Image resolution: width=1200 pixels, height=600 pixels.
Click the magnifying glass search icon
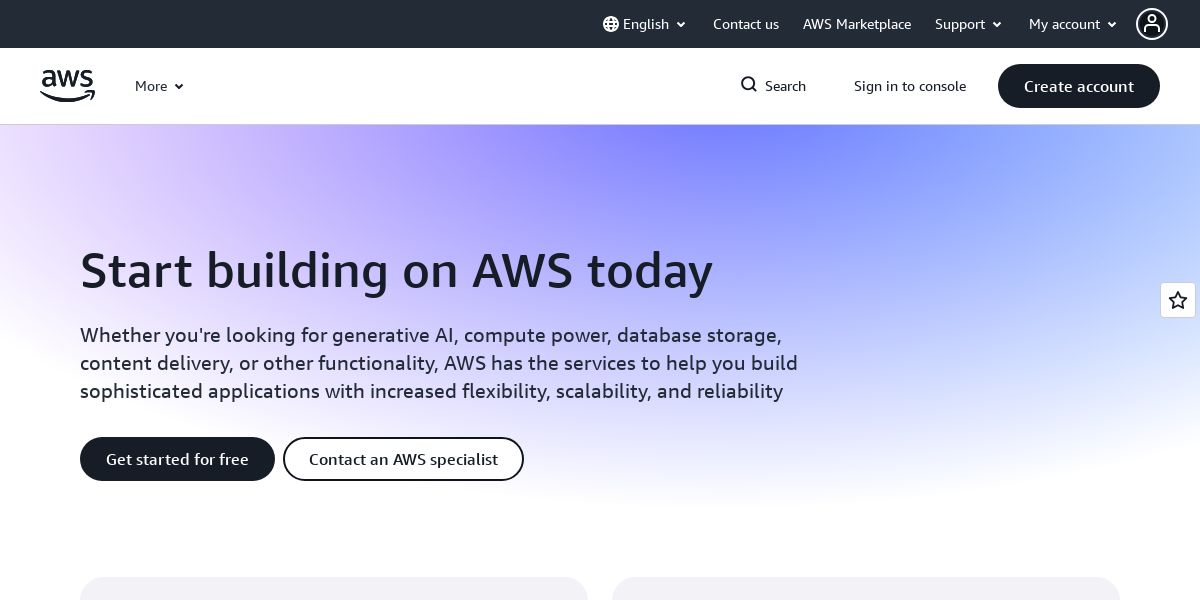(x=749, y=85)
